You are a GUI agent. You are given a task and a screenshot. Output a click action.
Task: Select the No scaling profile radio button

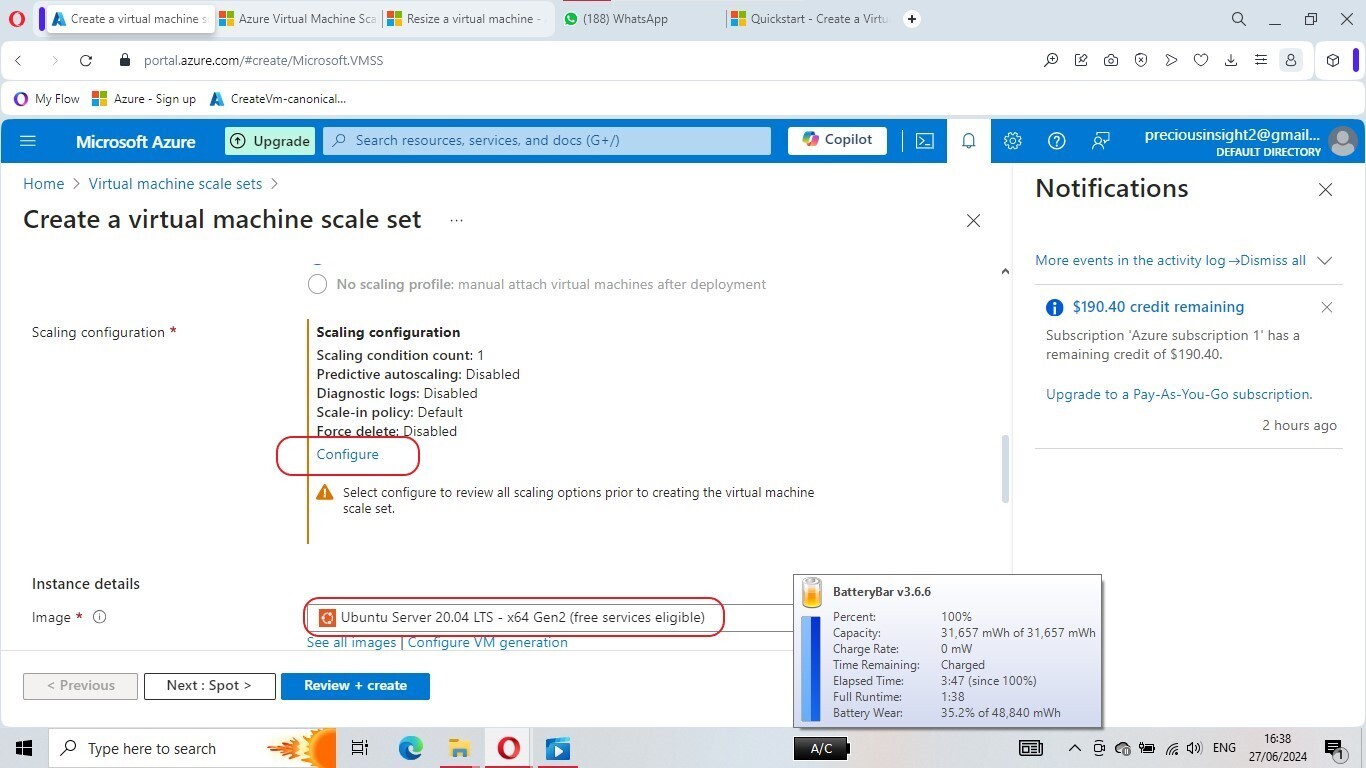(317, 284)
